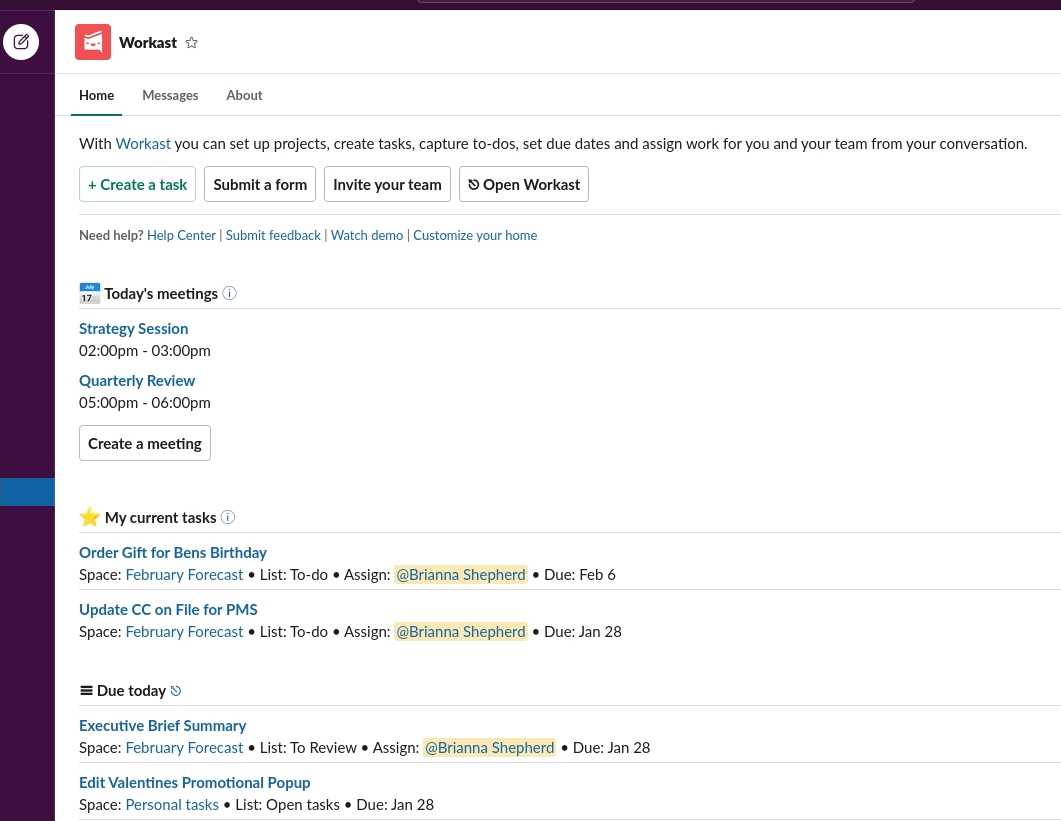Click the Workast title in the header
1061x821 pixels.
coord(148,43)
